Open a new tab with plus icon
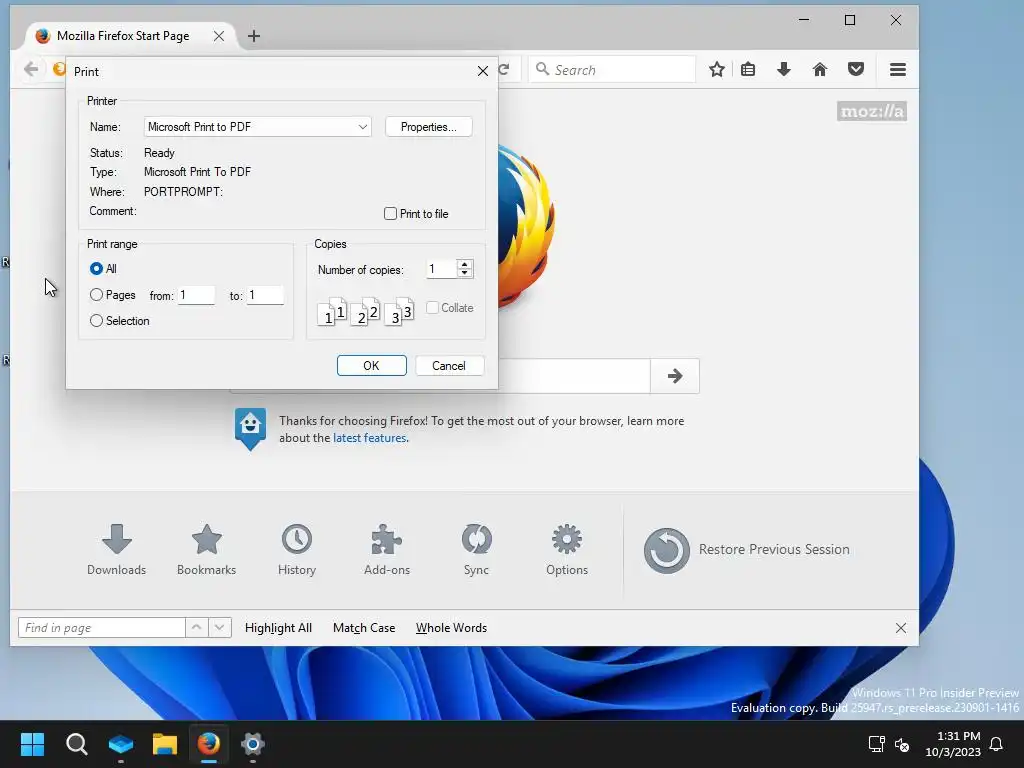The image size is (1024, 768). point(254,36)
